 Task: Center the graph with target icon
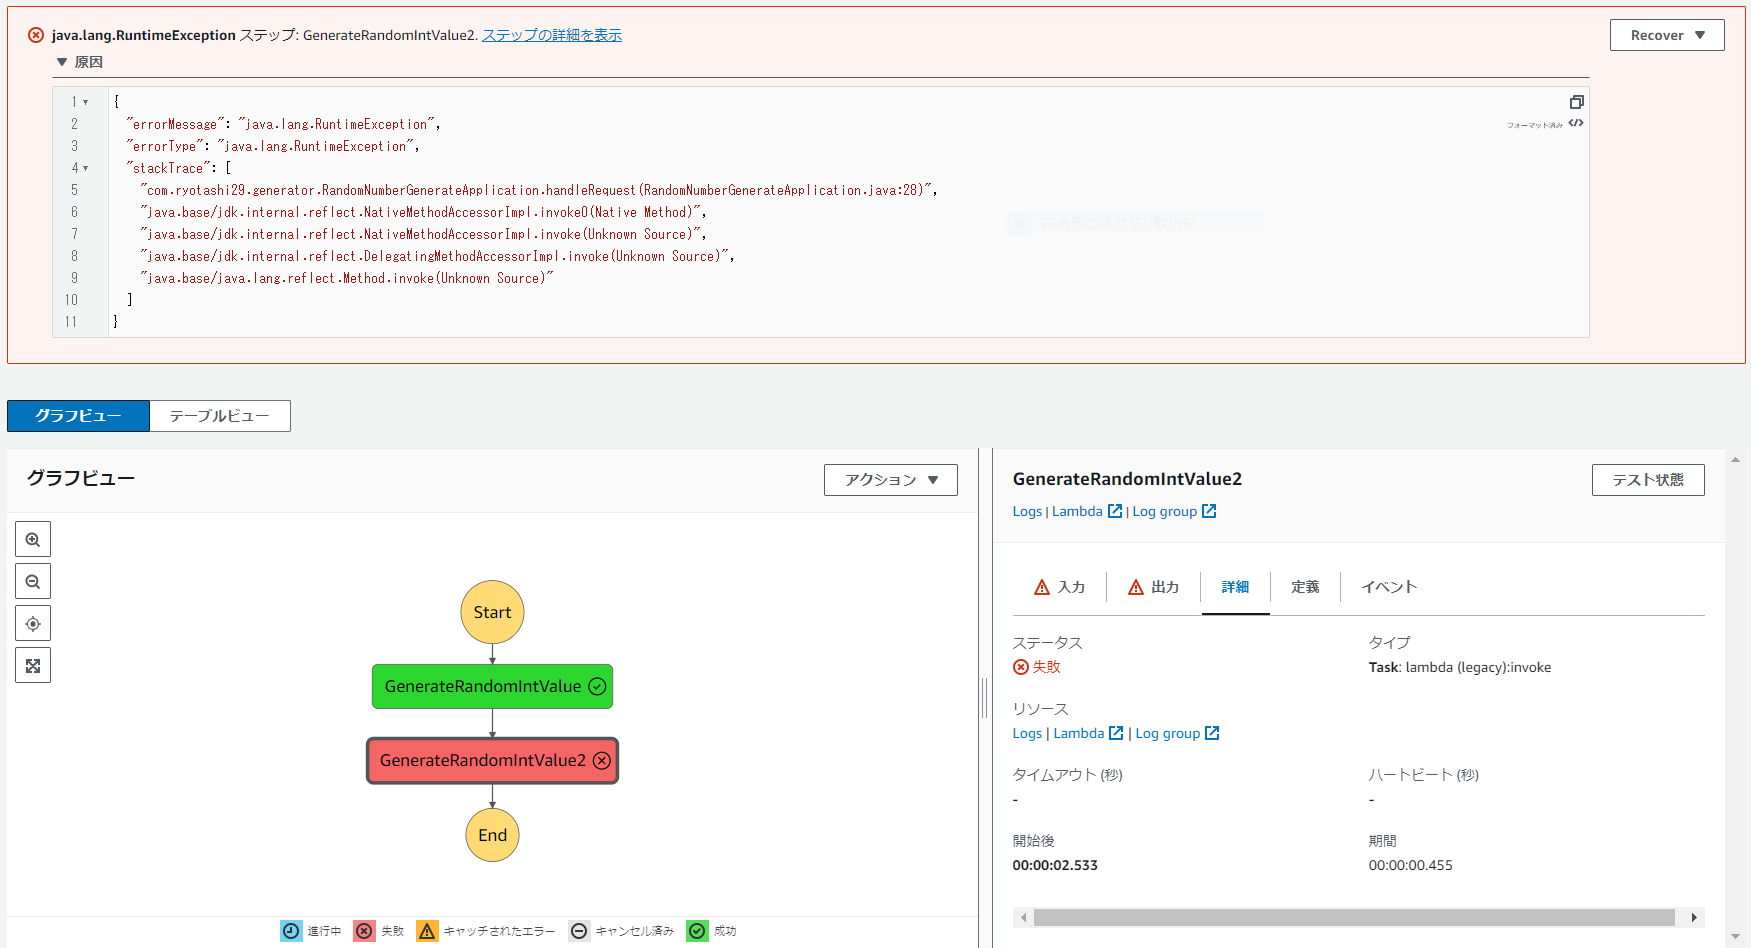point(33,624)
